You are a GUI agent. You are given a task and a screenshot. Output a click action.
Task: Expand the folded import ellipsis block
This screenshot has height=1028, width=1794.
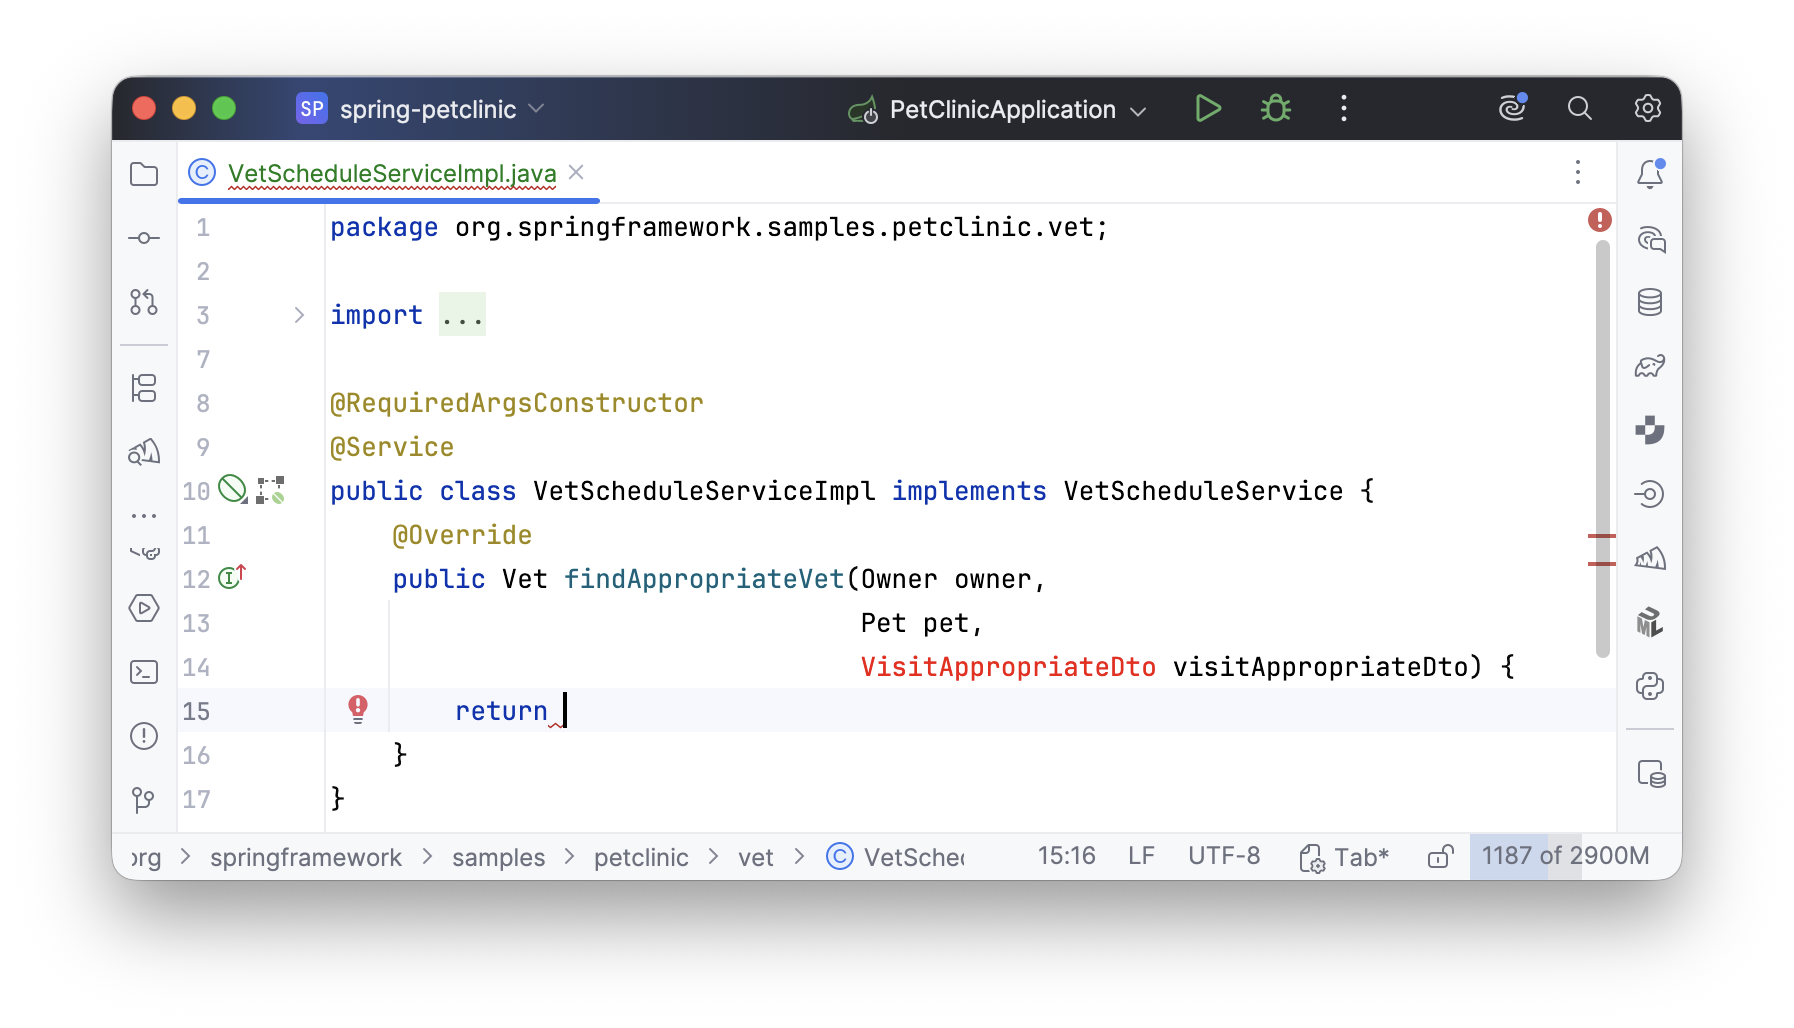tap(462, 315)
